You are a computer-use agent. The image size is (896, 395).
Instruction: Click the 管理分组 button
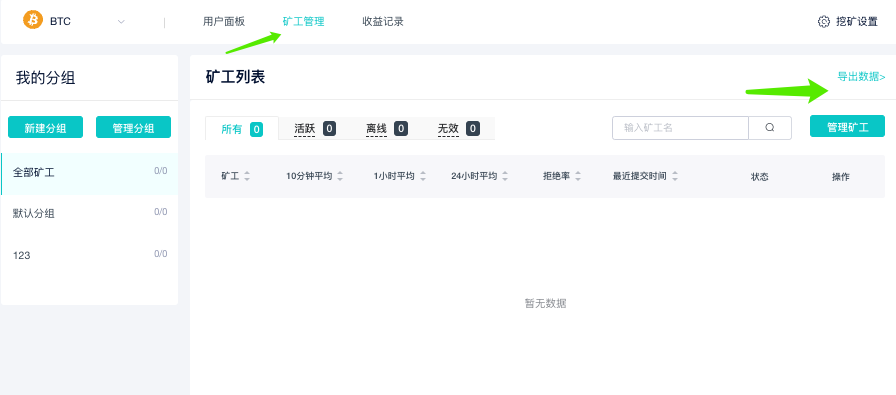[x=133, y=127]
